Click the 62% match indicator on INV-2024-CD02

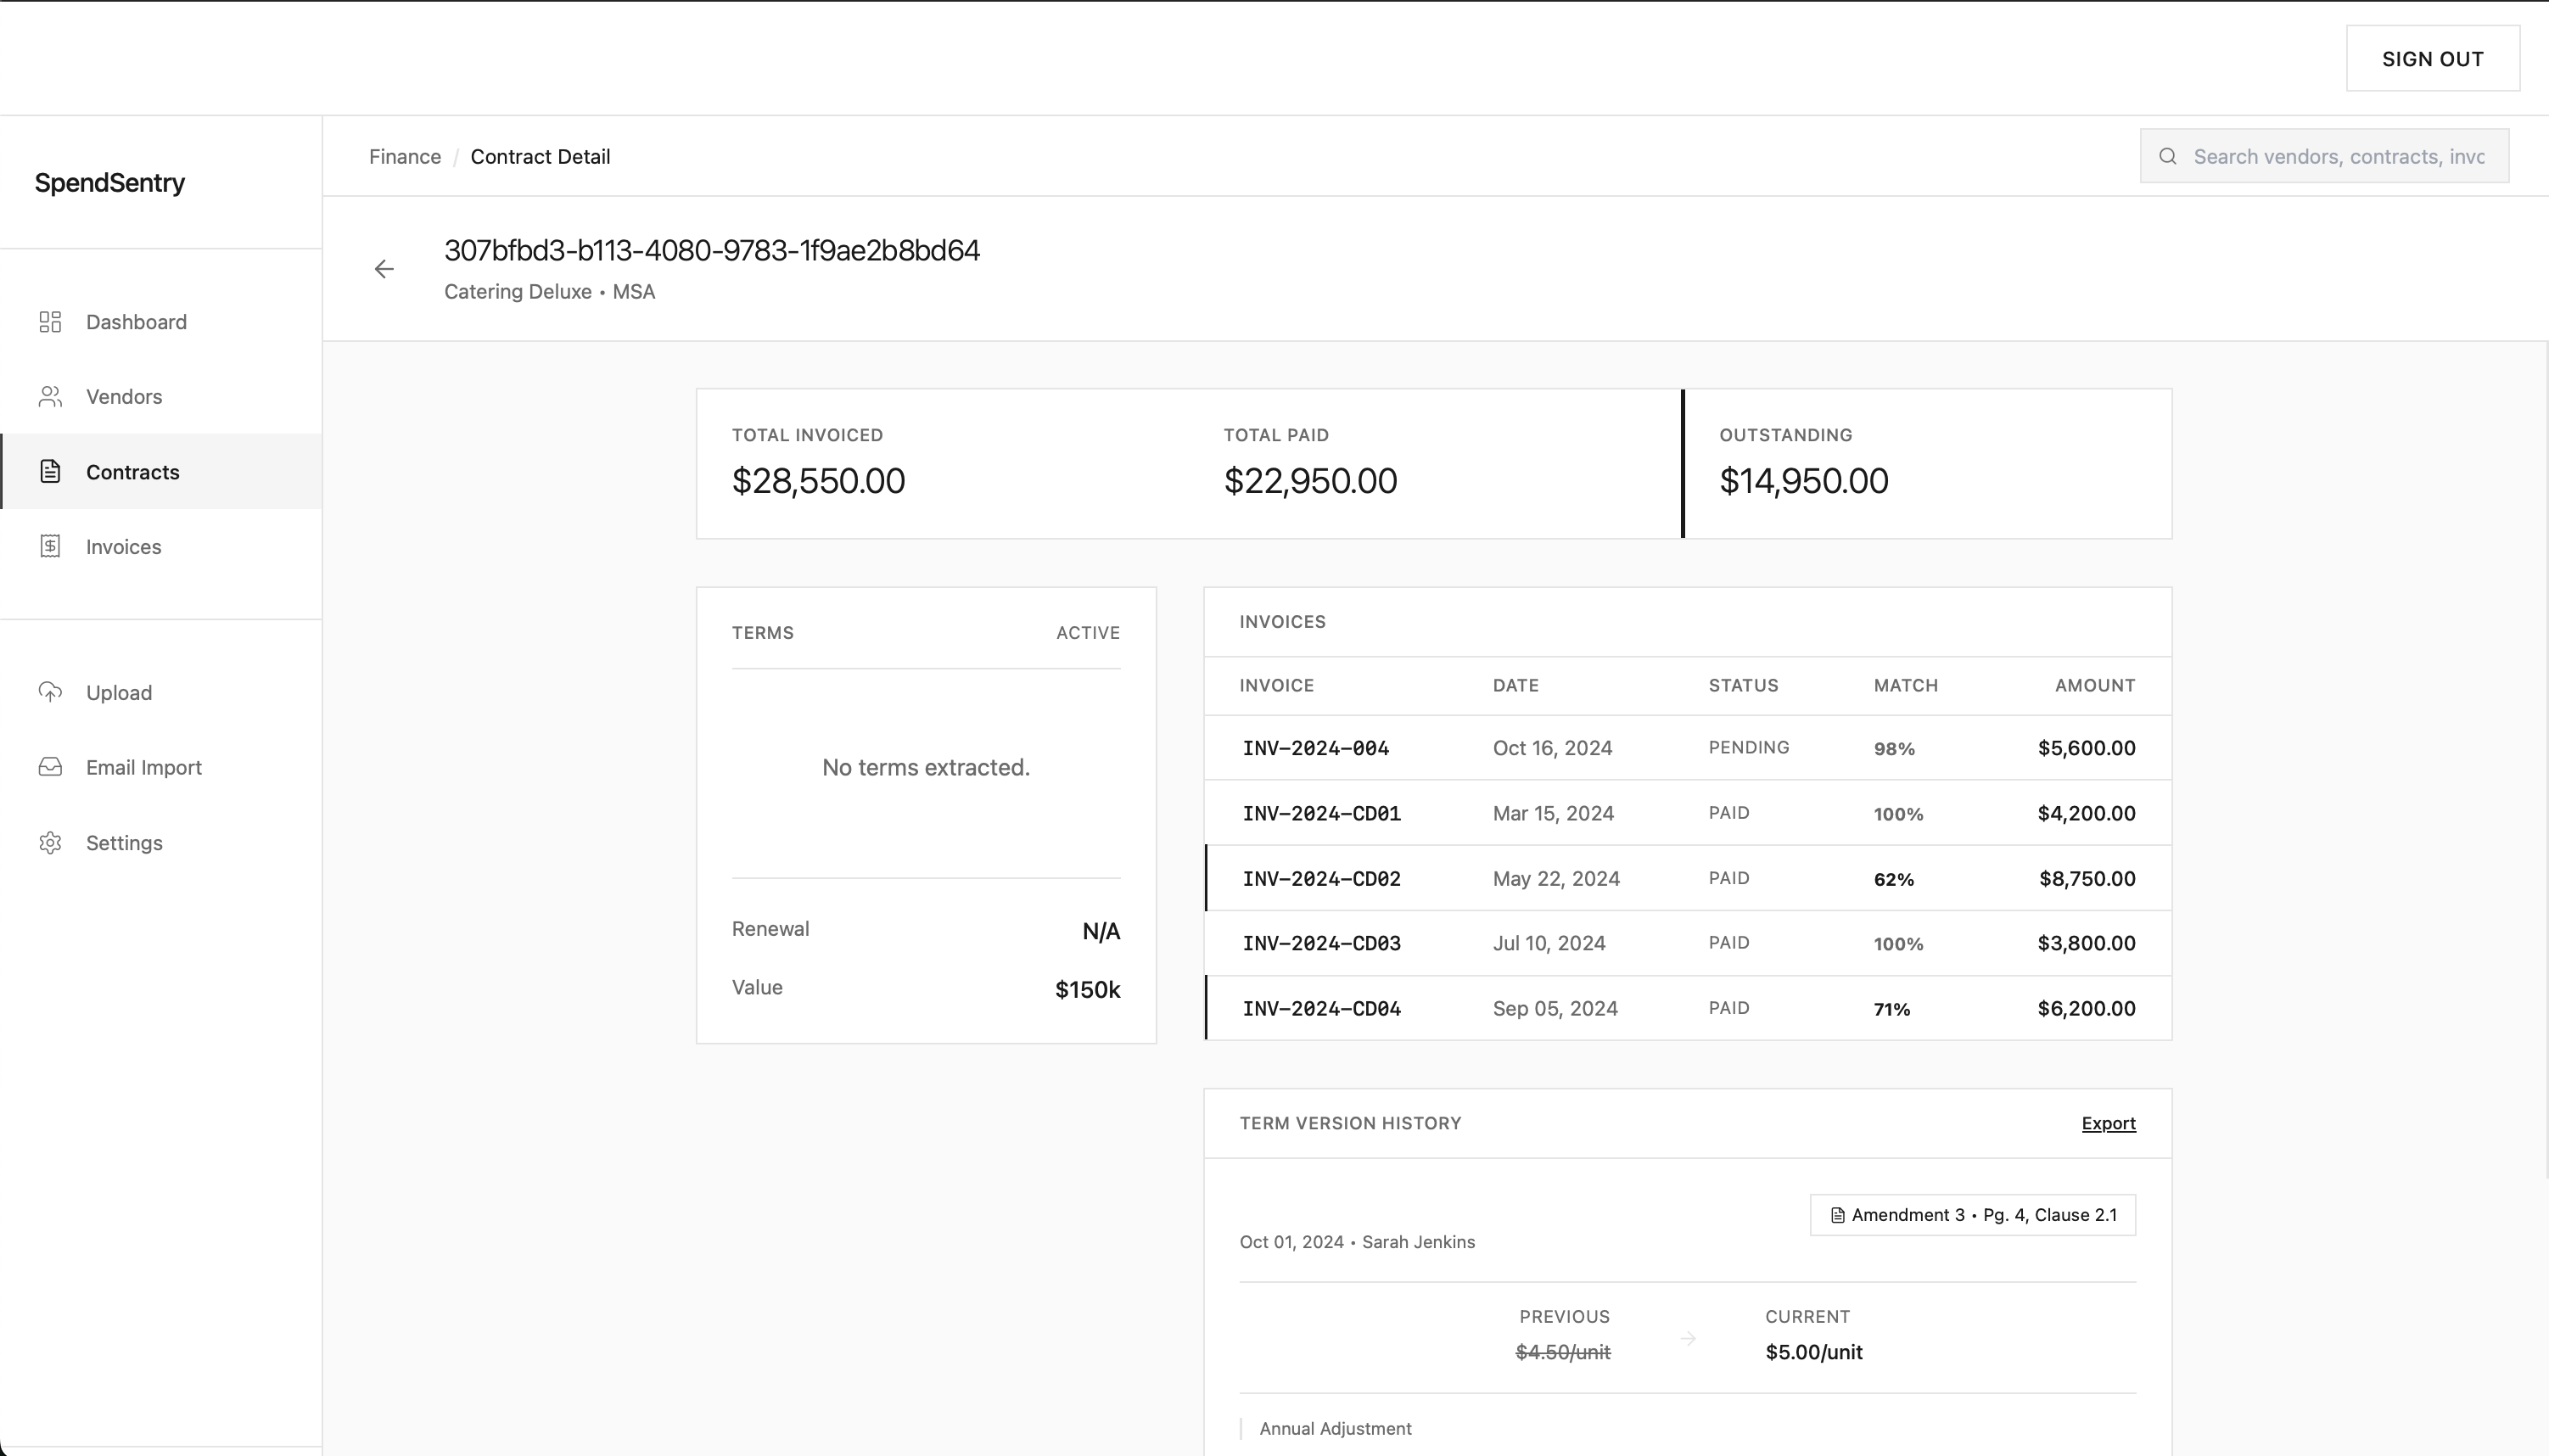pos(1893,879)
